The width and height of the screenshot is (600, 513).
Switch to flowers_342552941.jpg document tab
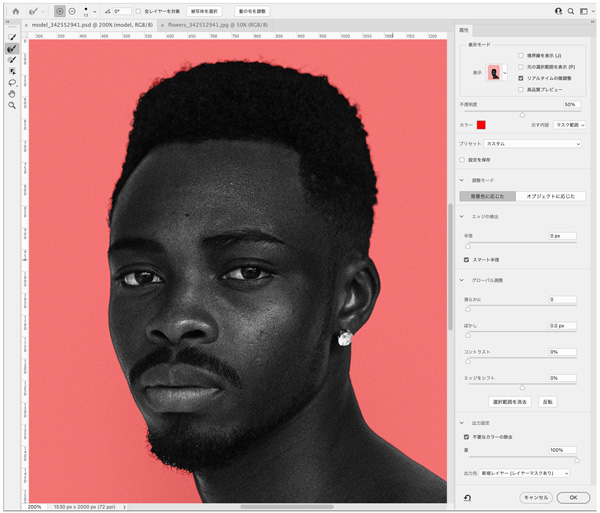tap(217, 25)
